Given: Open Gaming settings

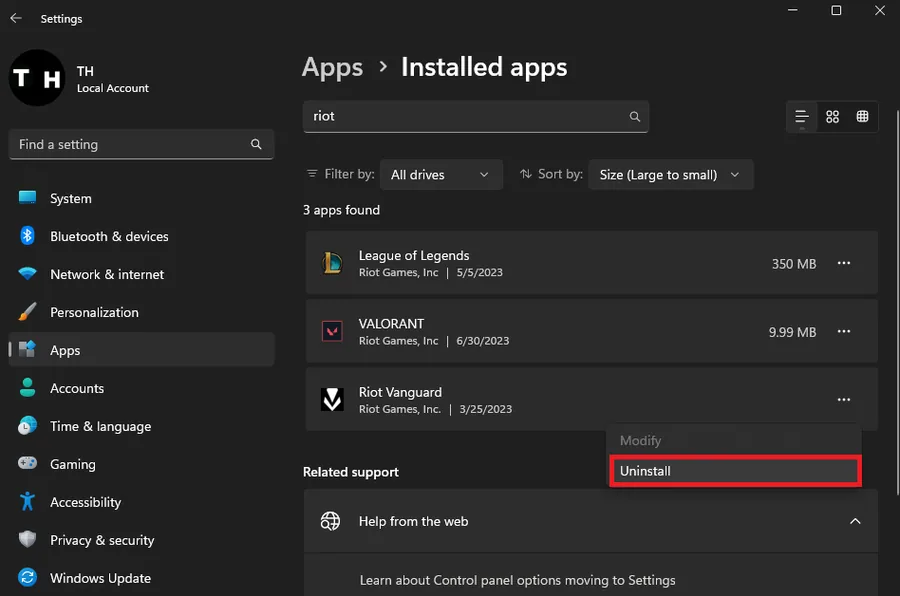Looking at the screenshot, I should (x=141, y=464).
